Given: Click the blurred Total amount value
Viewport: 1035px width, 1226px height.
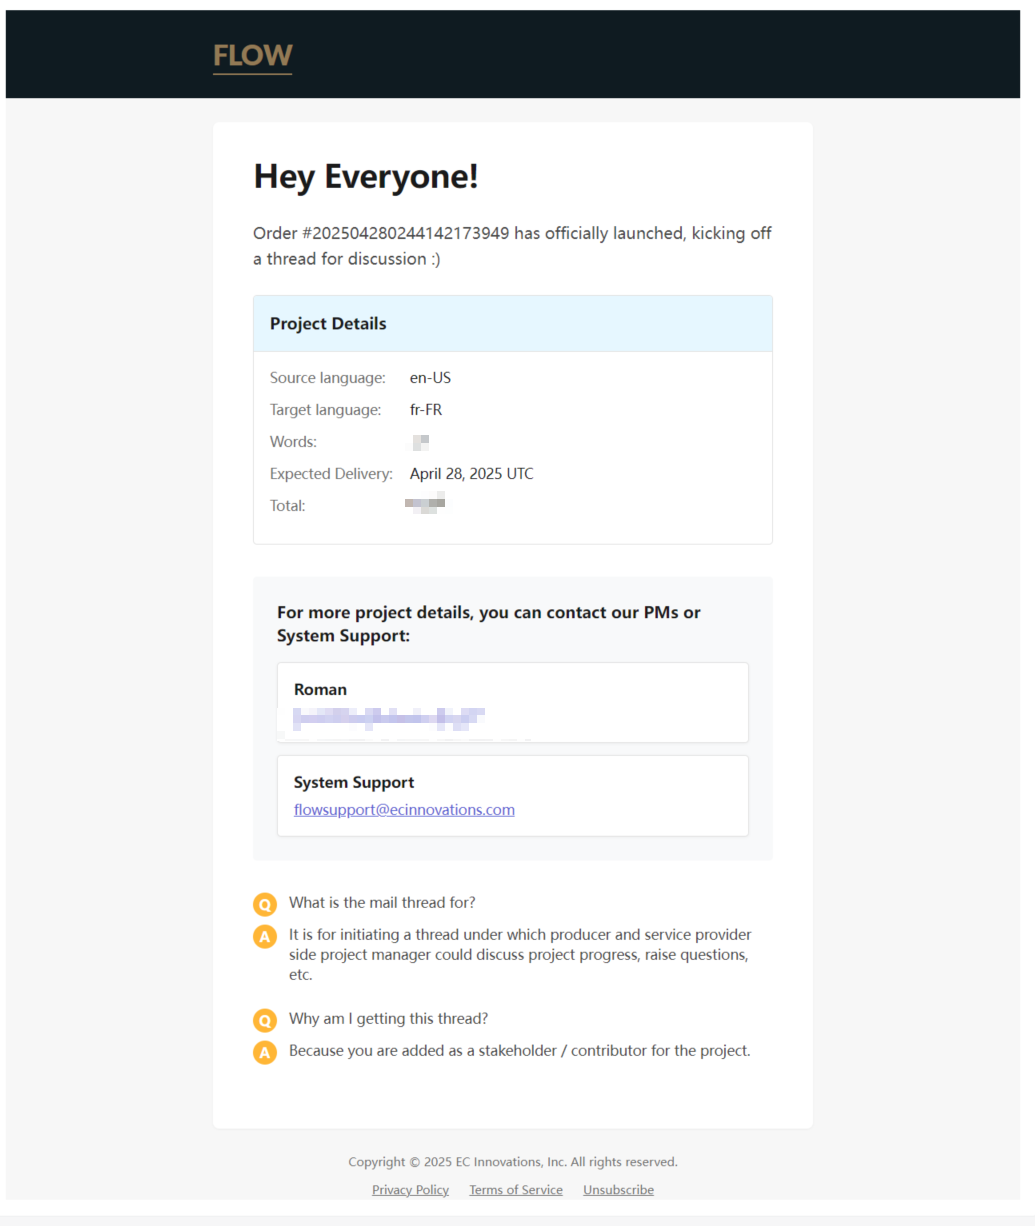Looking at the screenshot, I should point(425,505).
